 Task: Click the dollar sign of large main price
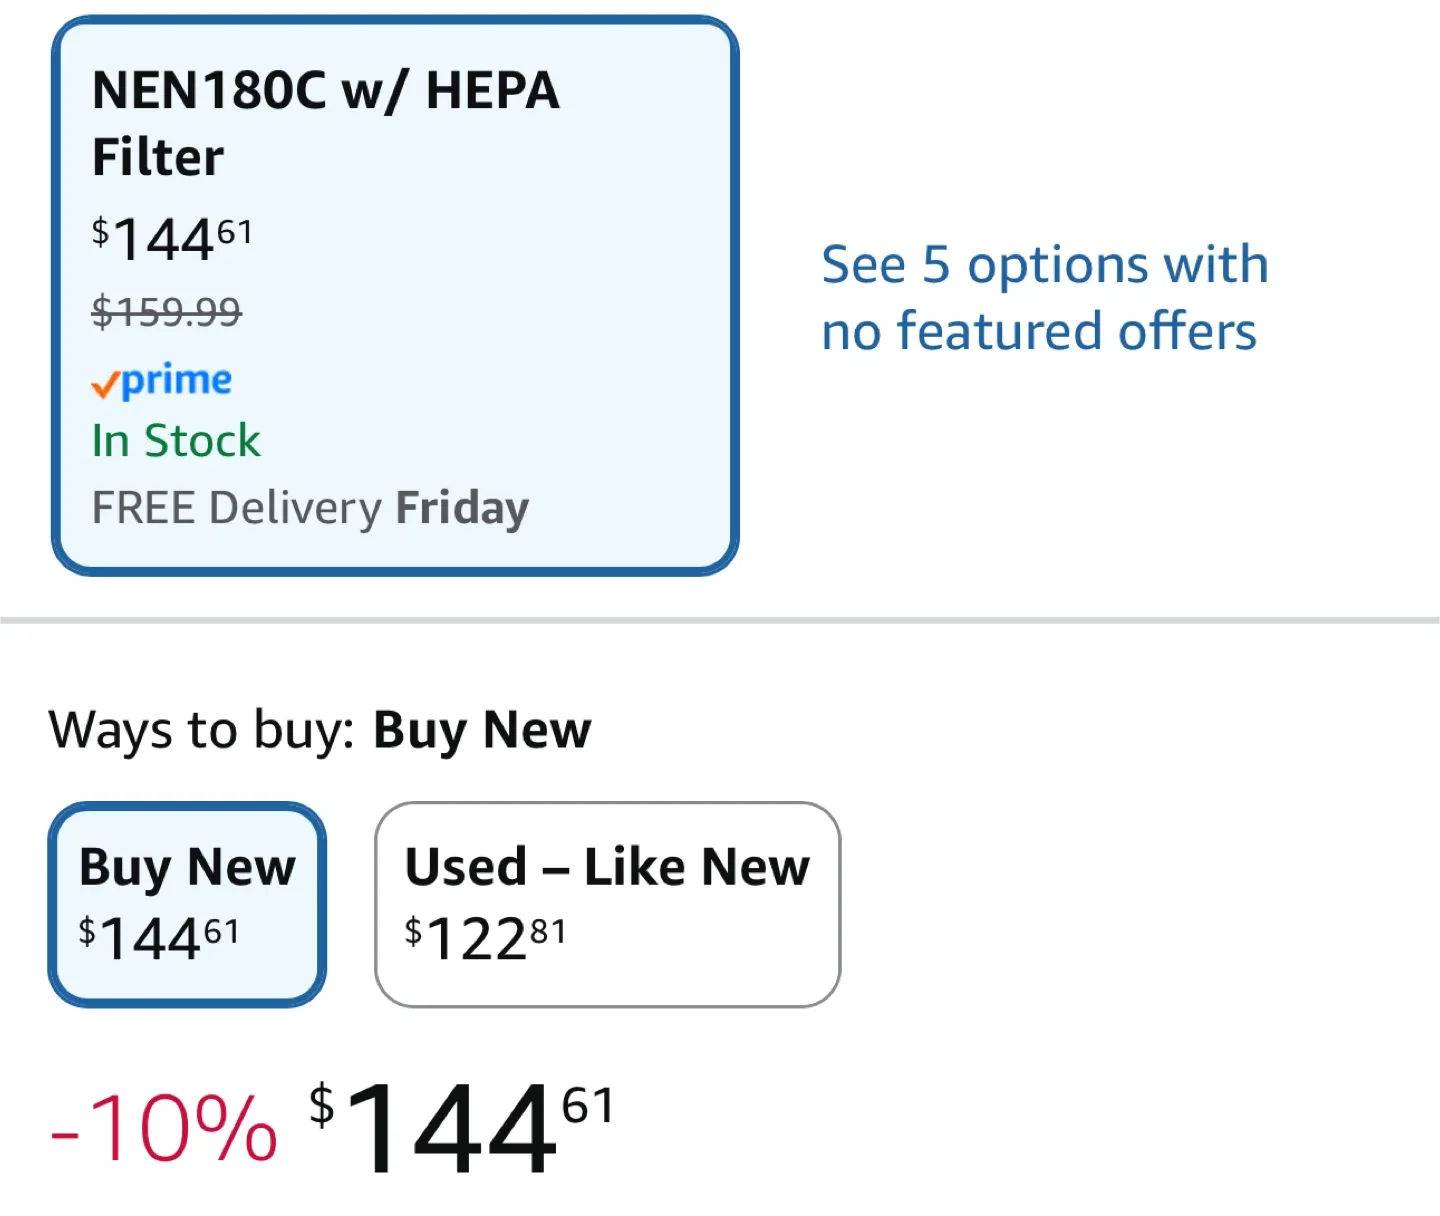tap(321, 1106)
